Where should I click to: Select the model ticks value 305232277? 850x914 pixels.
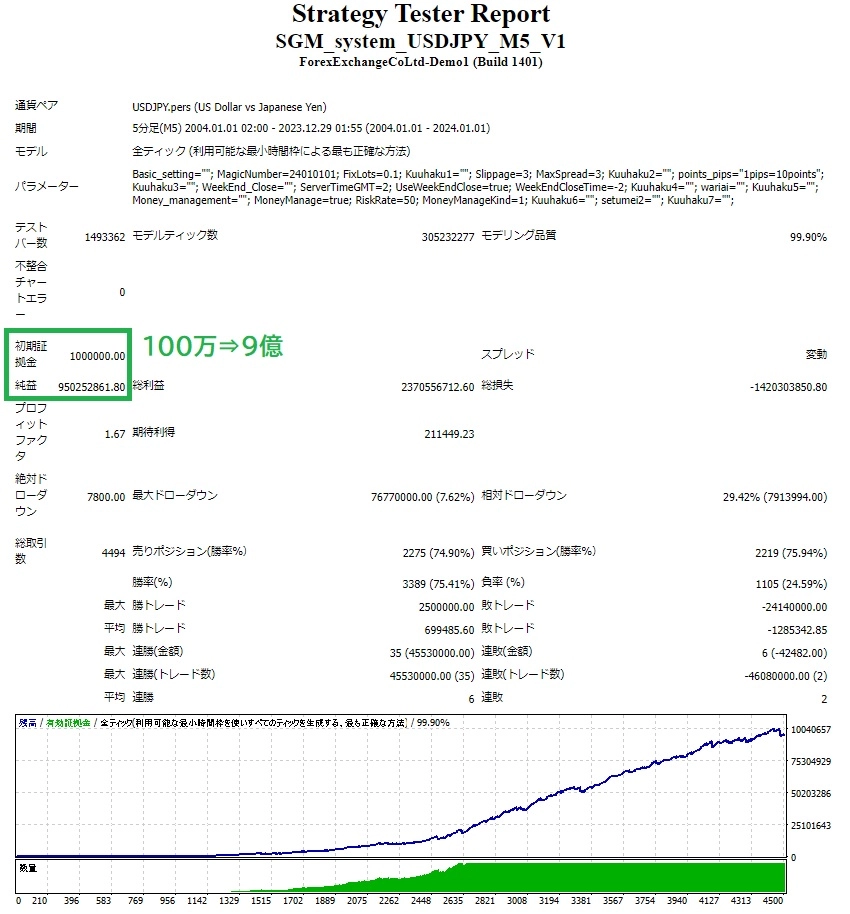click(448, 237)
